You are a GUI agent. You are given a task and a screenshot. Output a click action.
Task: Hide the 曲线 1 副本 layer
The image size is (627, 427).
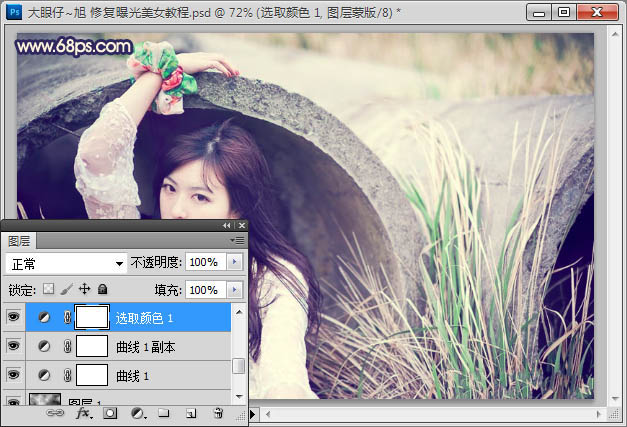click(14, 345)
